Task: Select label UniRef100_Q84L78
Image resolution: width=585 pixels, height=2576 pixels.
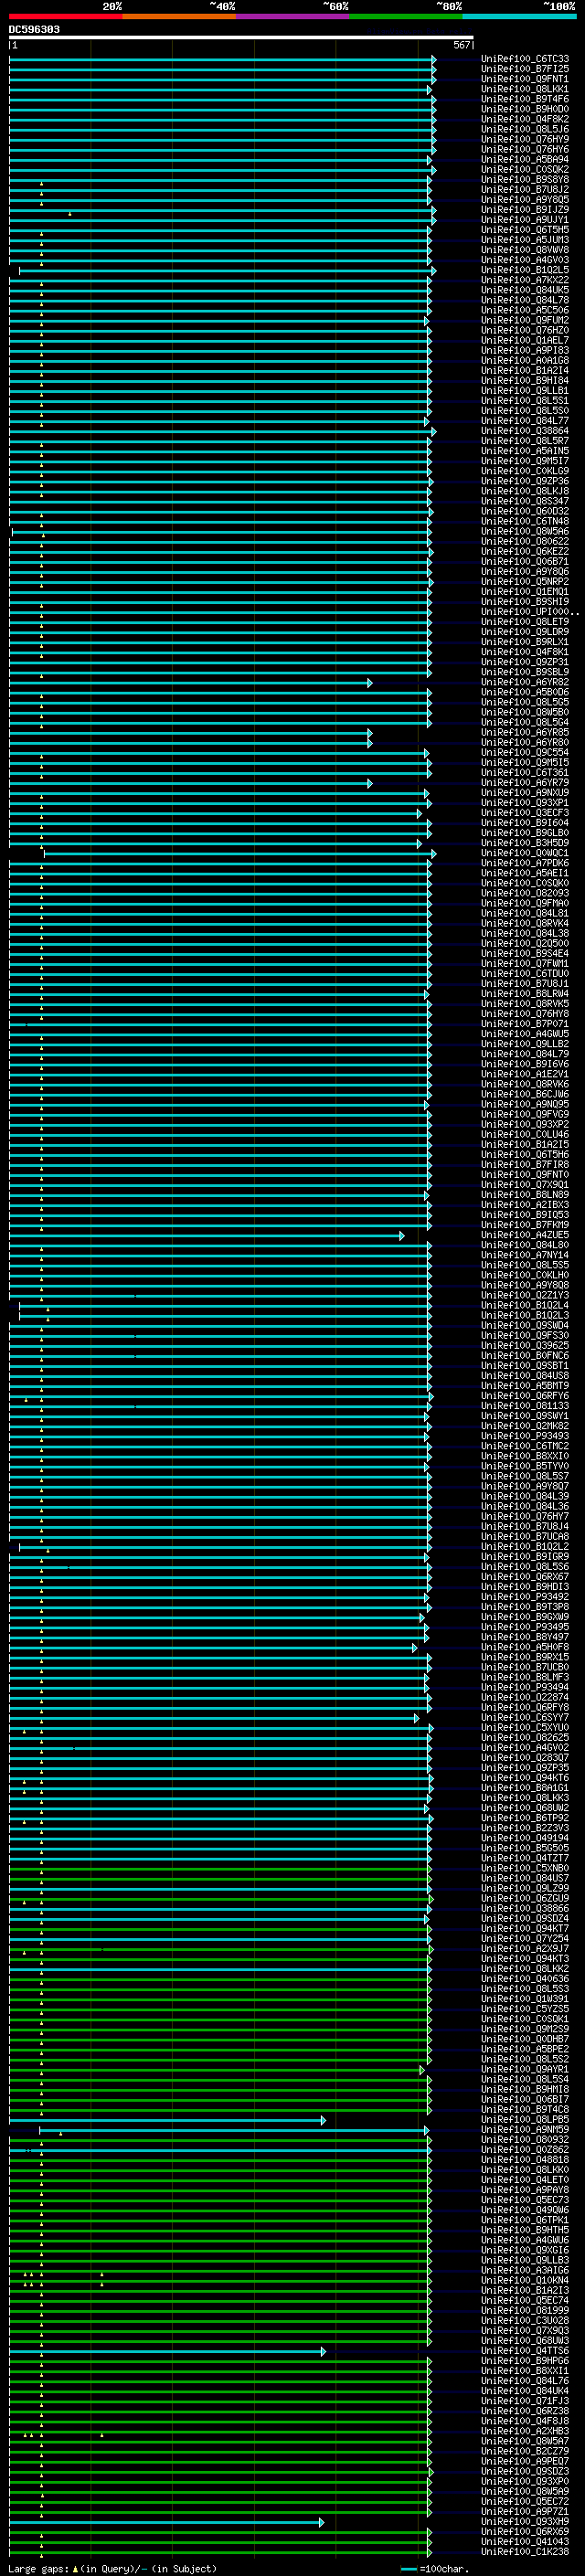Action: tap(525, 300)
